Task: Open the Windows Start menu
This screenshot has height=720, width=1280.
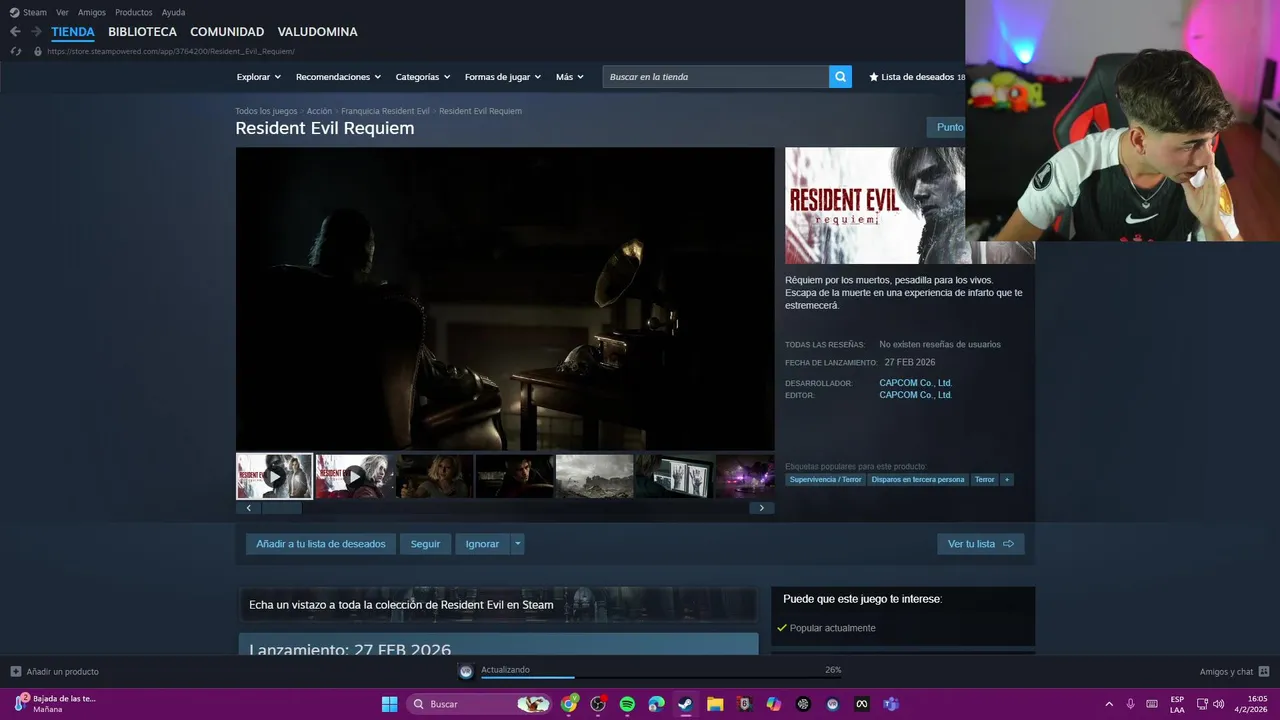Action: (x=389, y=704)
